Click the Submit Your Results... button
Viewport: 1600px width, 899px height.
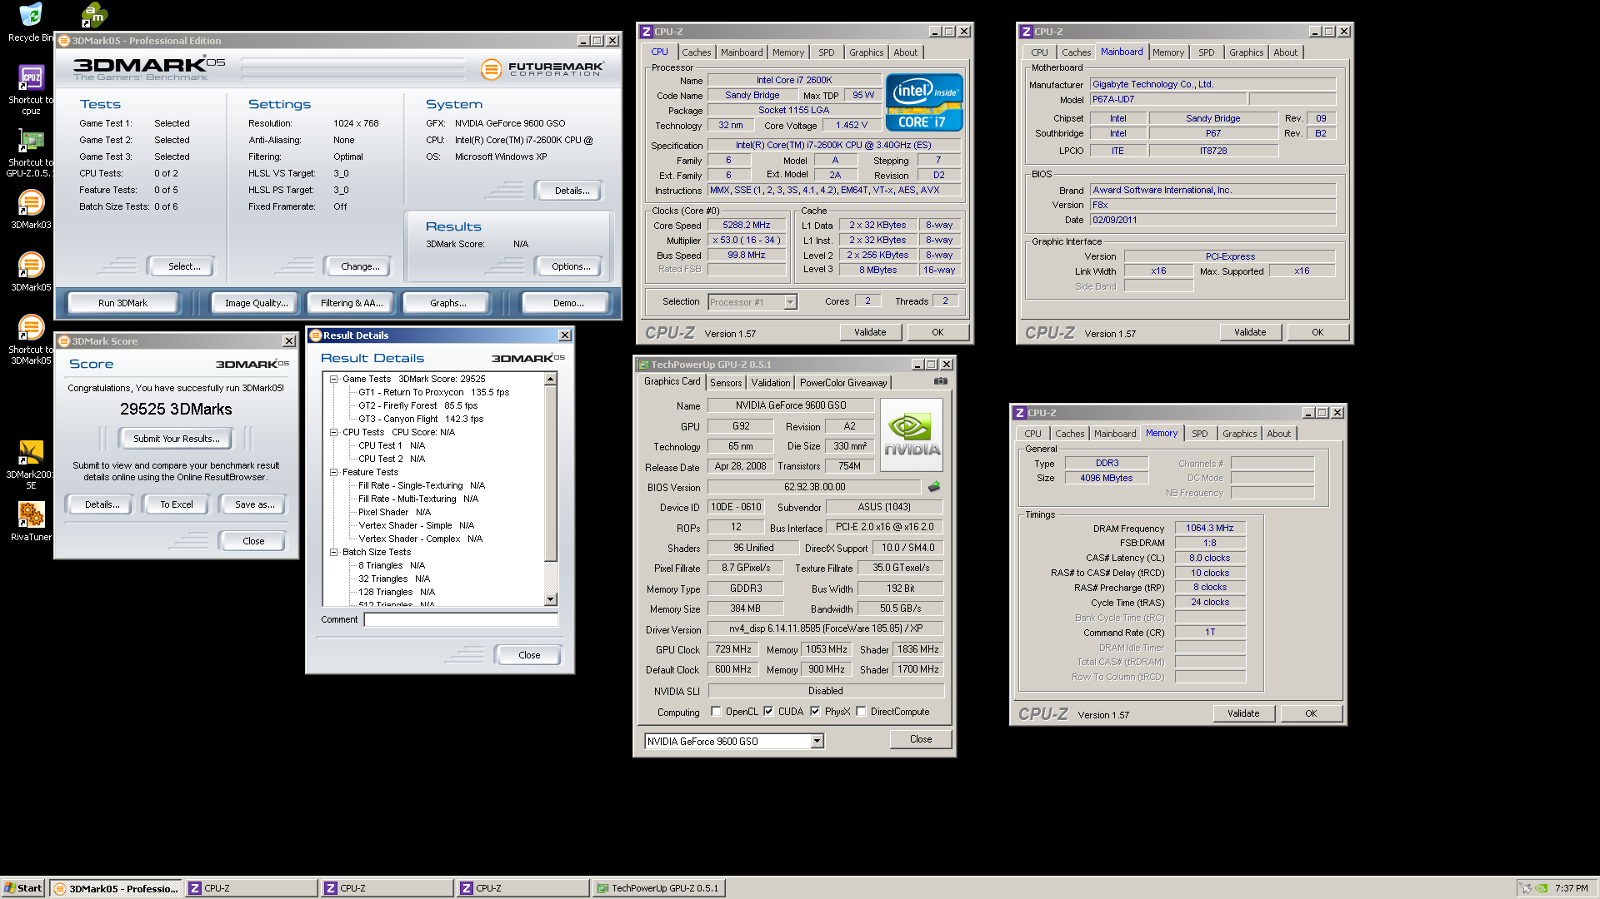[176, 438]
